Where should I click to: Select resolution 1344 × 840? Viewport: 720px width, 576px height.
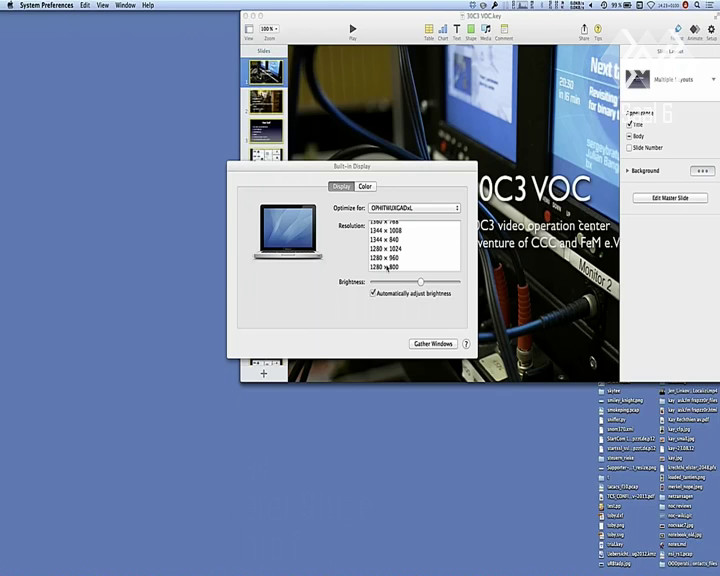(414, 240)
